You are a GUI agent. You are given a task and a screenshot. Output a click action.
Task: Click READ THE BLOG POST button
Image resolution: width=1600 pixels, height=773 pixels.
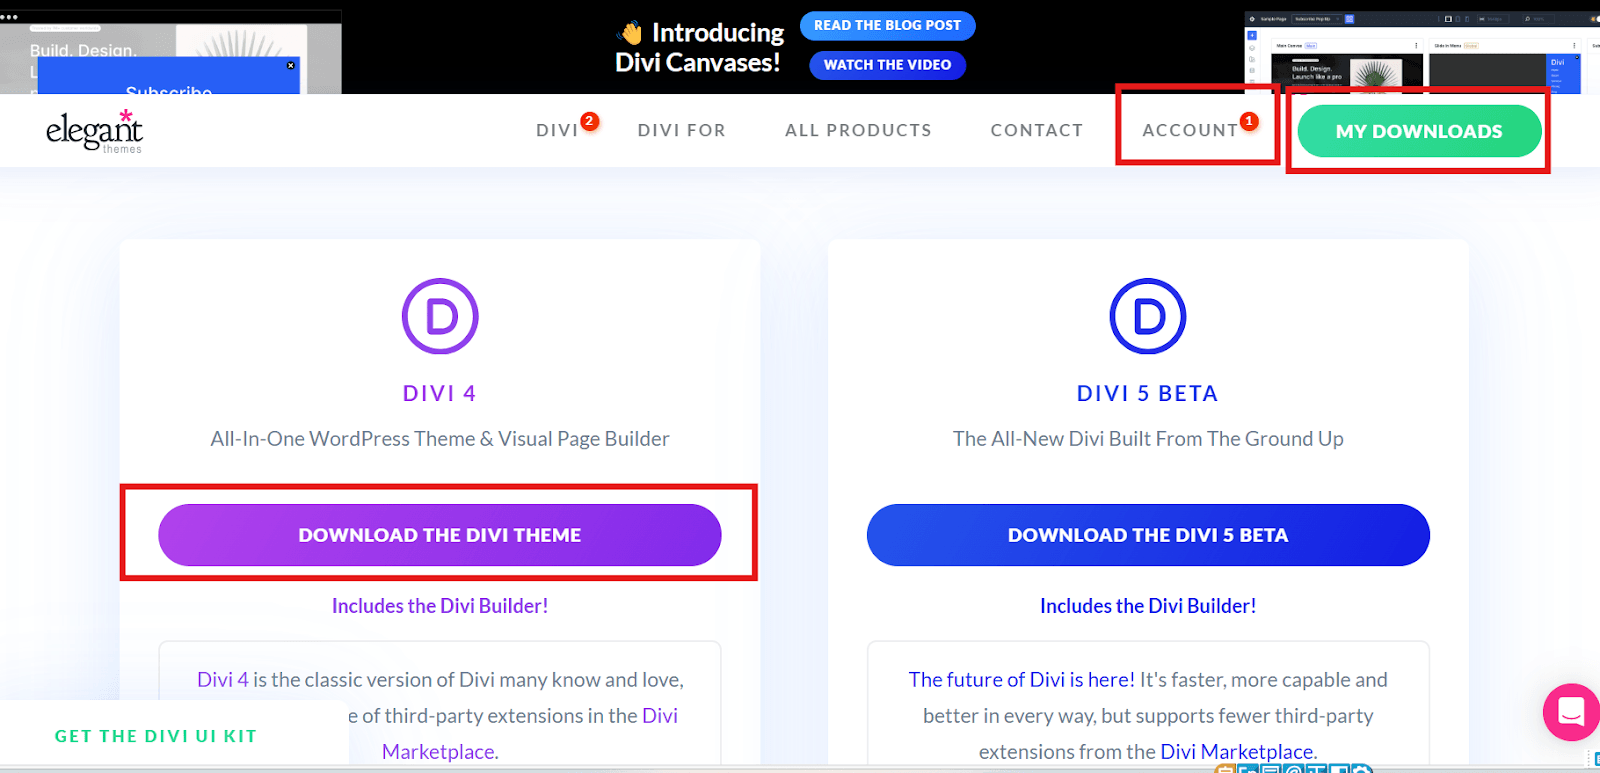pyautogui.click(x=887, y=26)
